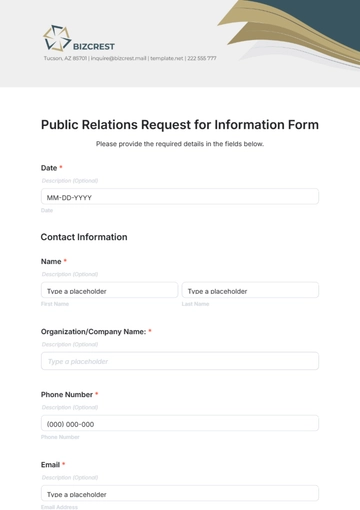Click the 'Description (Optional)' text under Organization/Company Name

click(x=70, y=344)
